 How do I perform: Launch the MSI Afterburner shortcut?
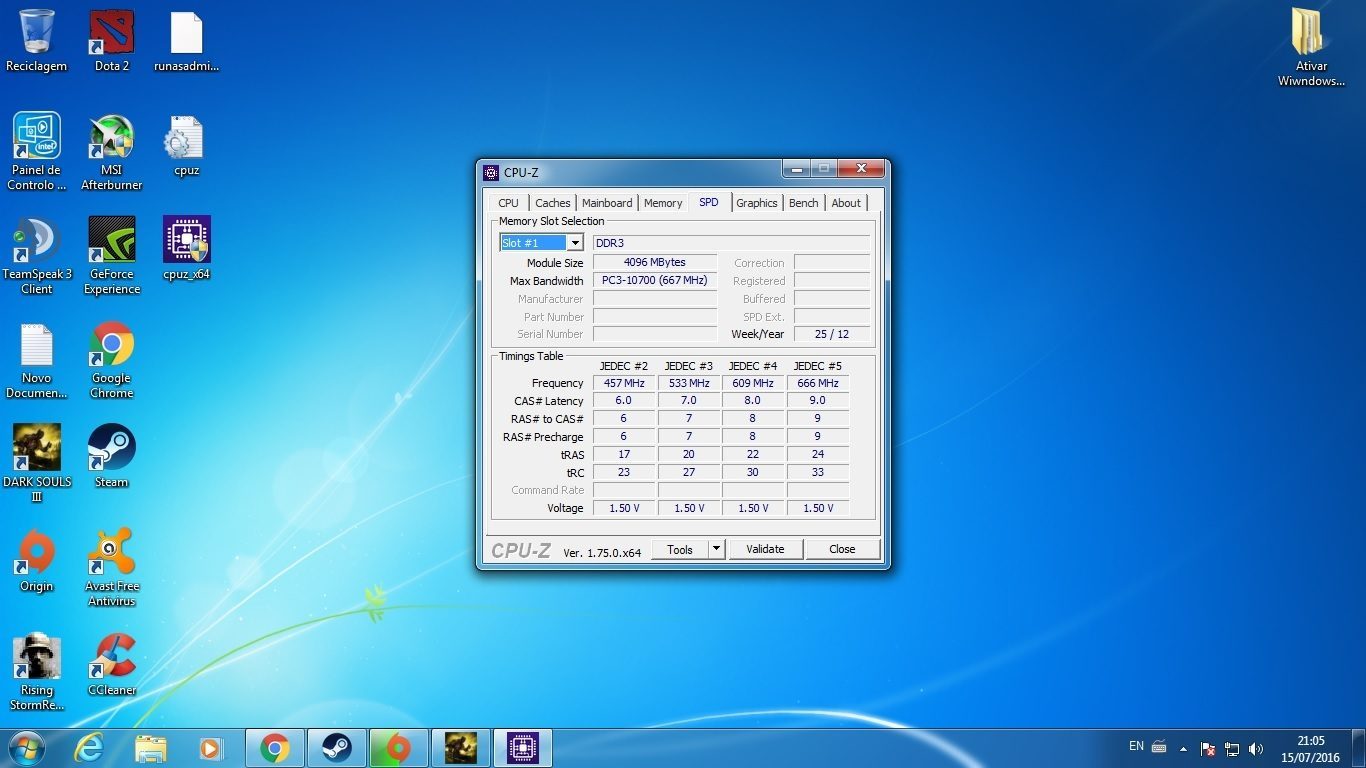(x=112, y=152)
